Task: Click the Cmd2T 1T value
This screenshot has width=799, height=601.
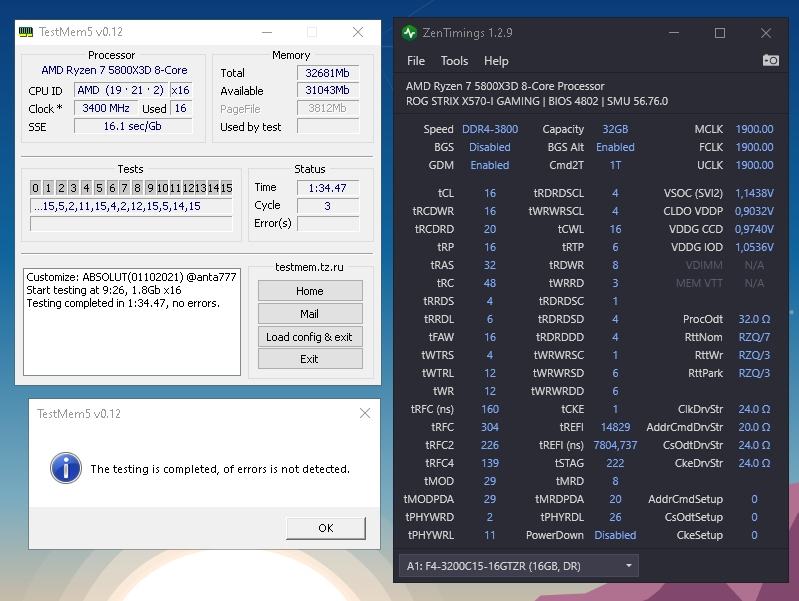Action: (x=615, y=165)
